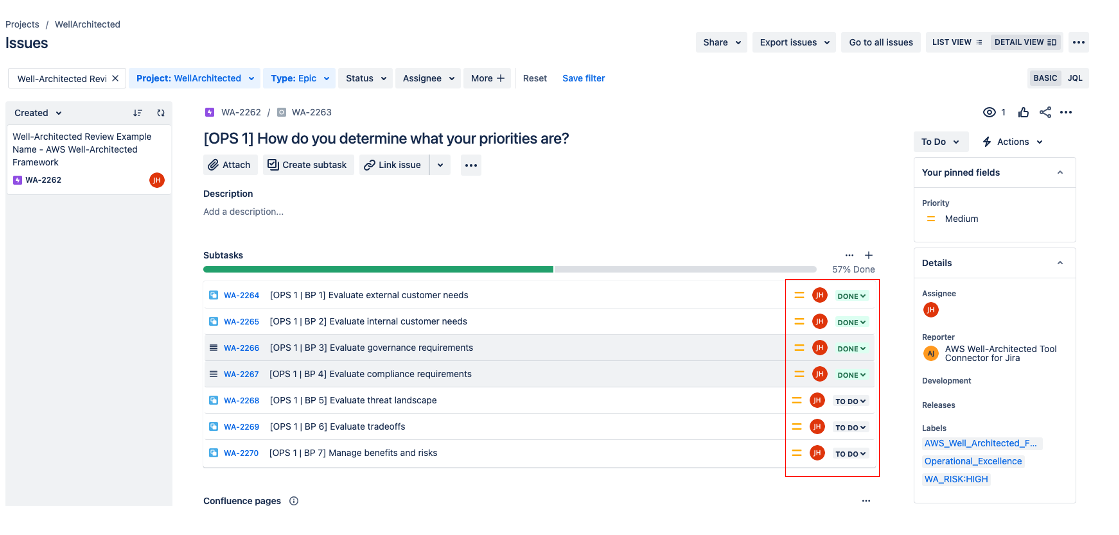
Task: Open the Projects breadcrumb
Action: (x=22, y=24)
